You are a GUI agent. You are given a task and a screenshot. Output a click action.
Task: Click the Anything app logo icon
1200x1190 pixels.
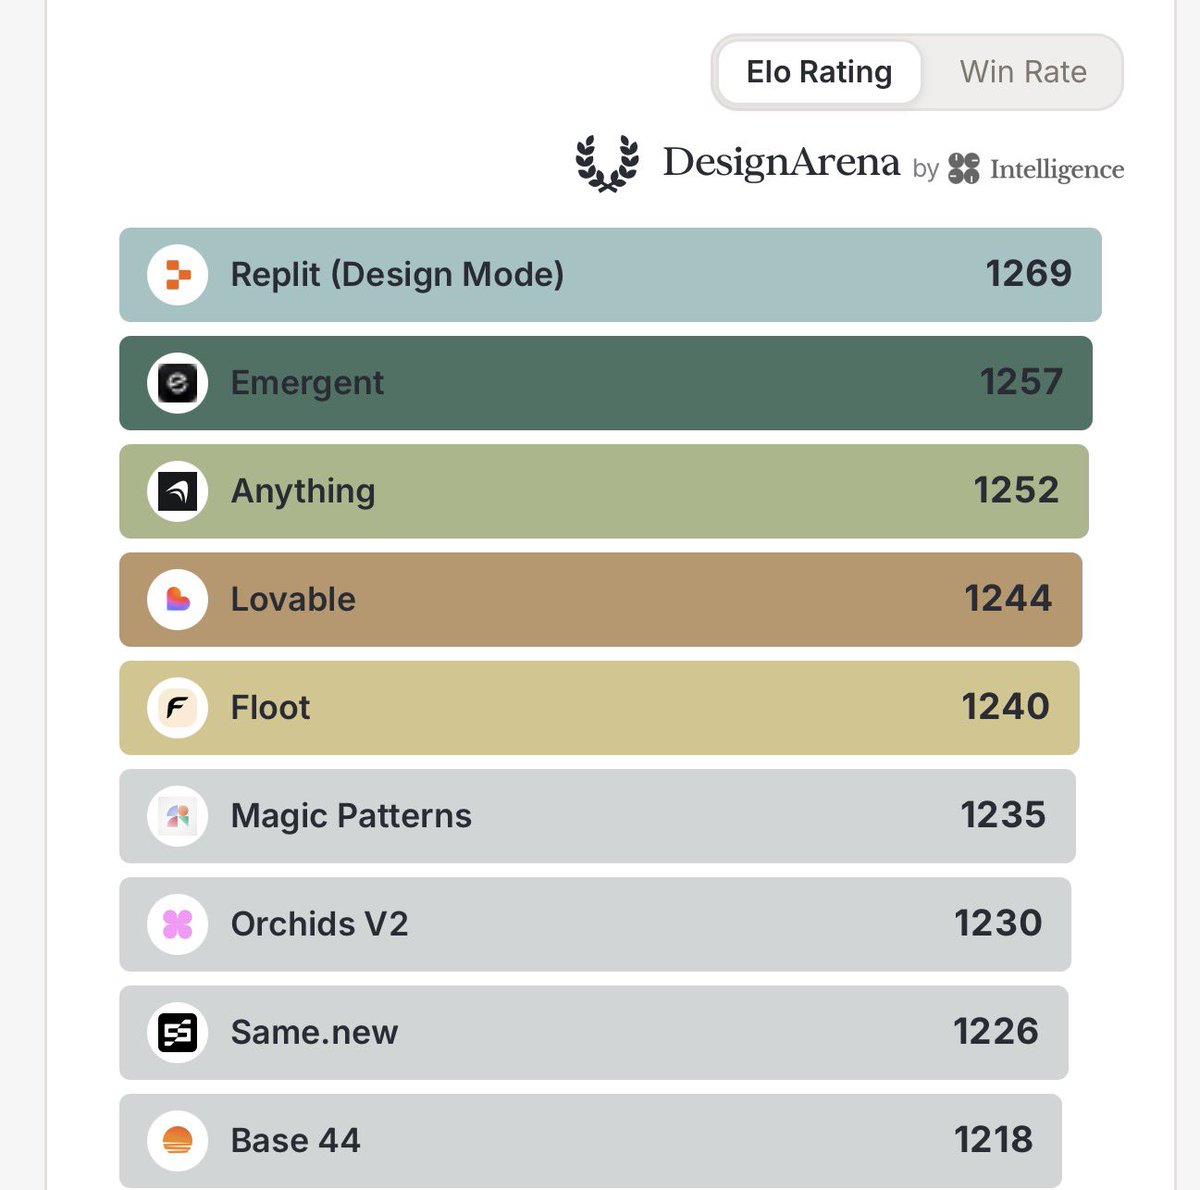(177, 491)
